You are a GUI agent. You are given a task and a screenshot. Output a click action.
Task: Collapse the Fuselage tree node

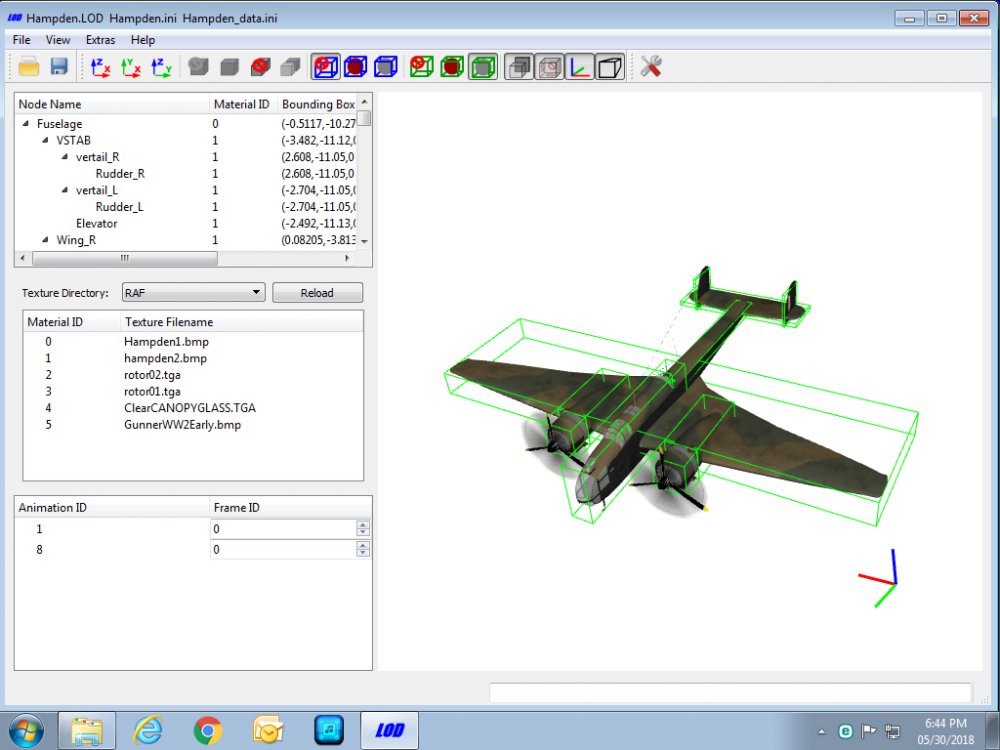tap(26, 123)
